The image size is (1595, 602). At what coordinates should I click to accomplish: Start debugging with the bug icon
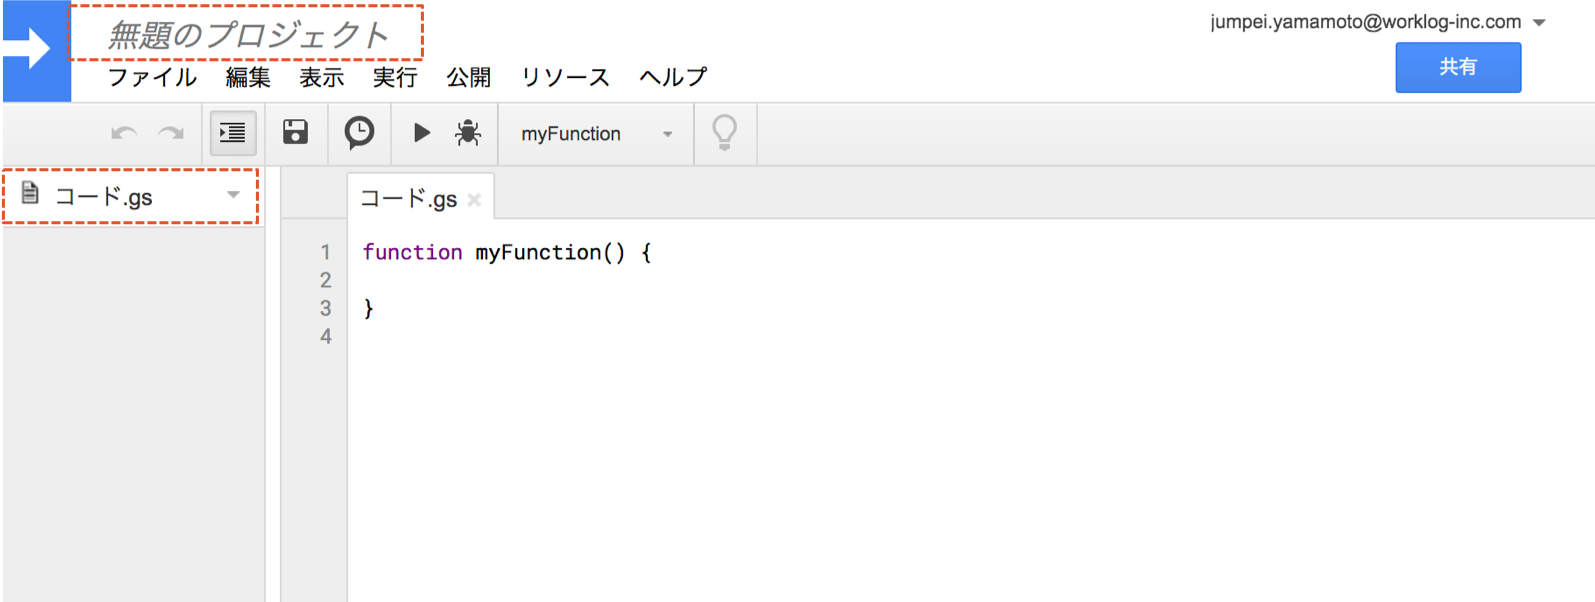(468, 133)
